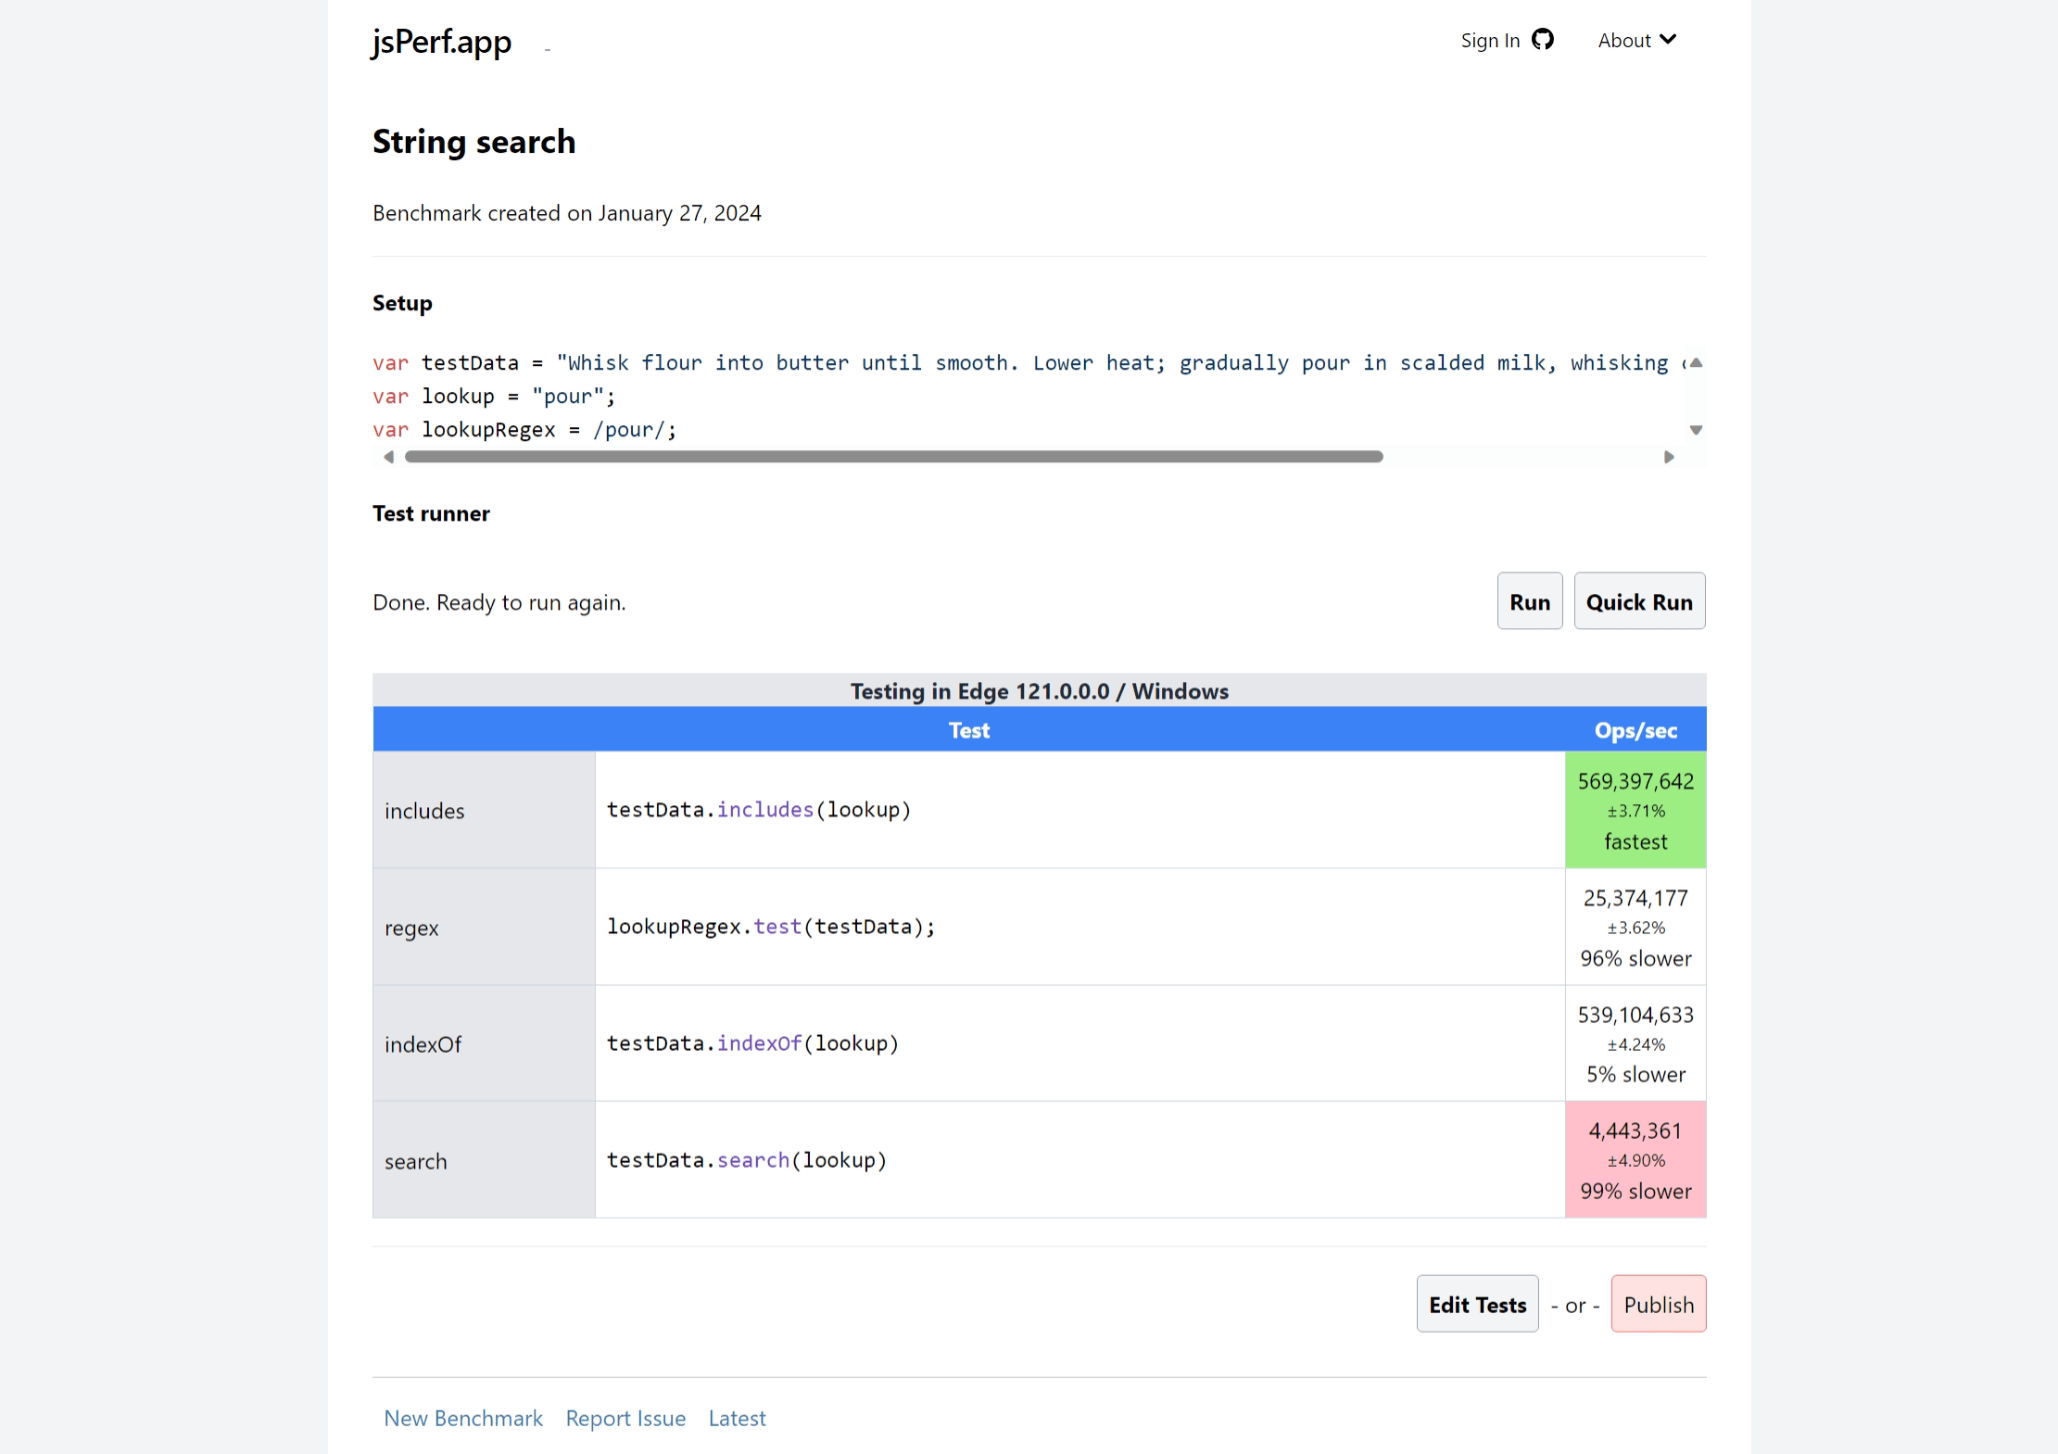The height and width of the screenshot is (1454, 2058).
Task: Click the Test runner section heading
Action: 431,513
